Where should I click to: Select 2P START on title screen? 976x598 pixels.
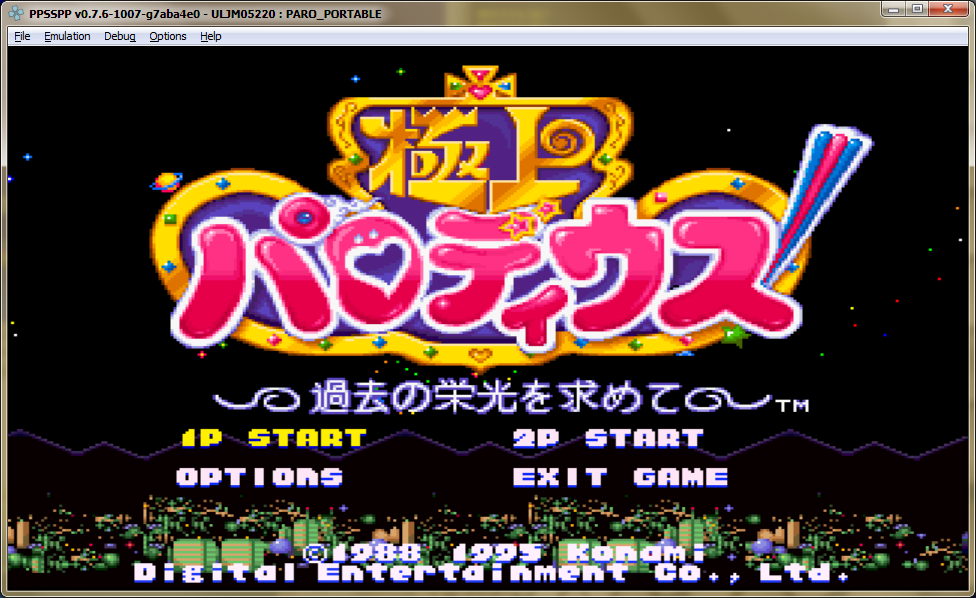pyautogui.click(x=608, y=438)
